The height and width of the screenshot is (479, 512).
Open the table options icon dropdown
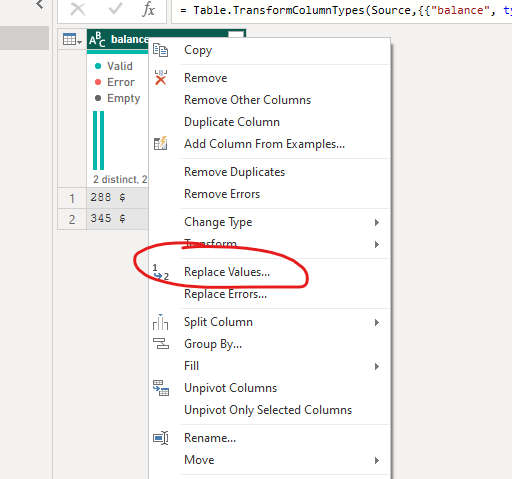(x=72, y=40)
